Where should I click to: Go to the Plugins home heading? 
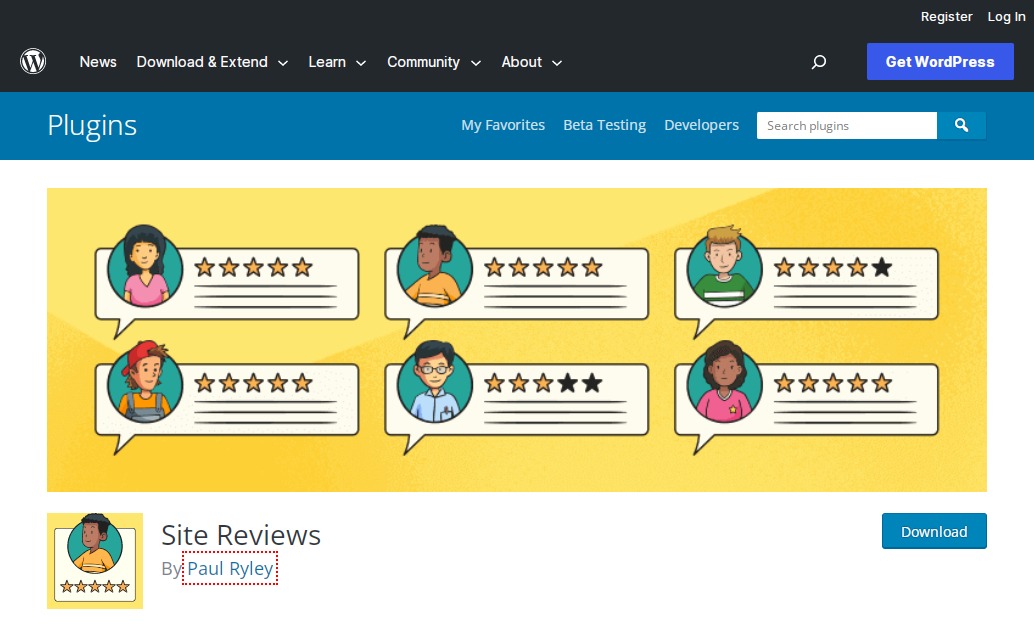point(92,125)
